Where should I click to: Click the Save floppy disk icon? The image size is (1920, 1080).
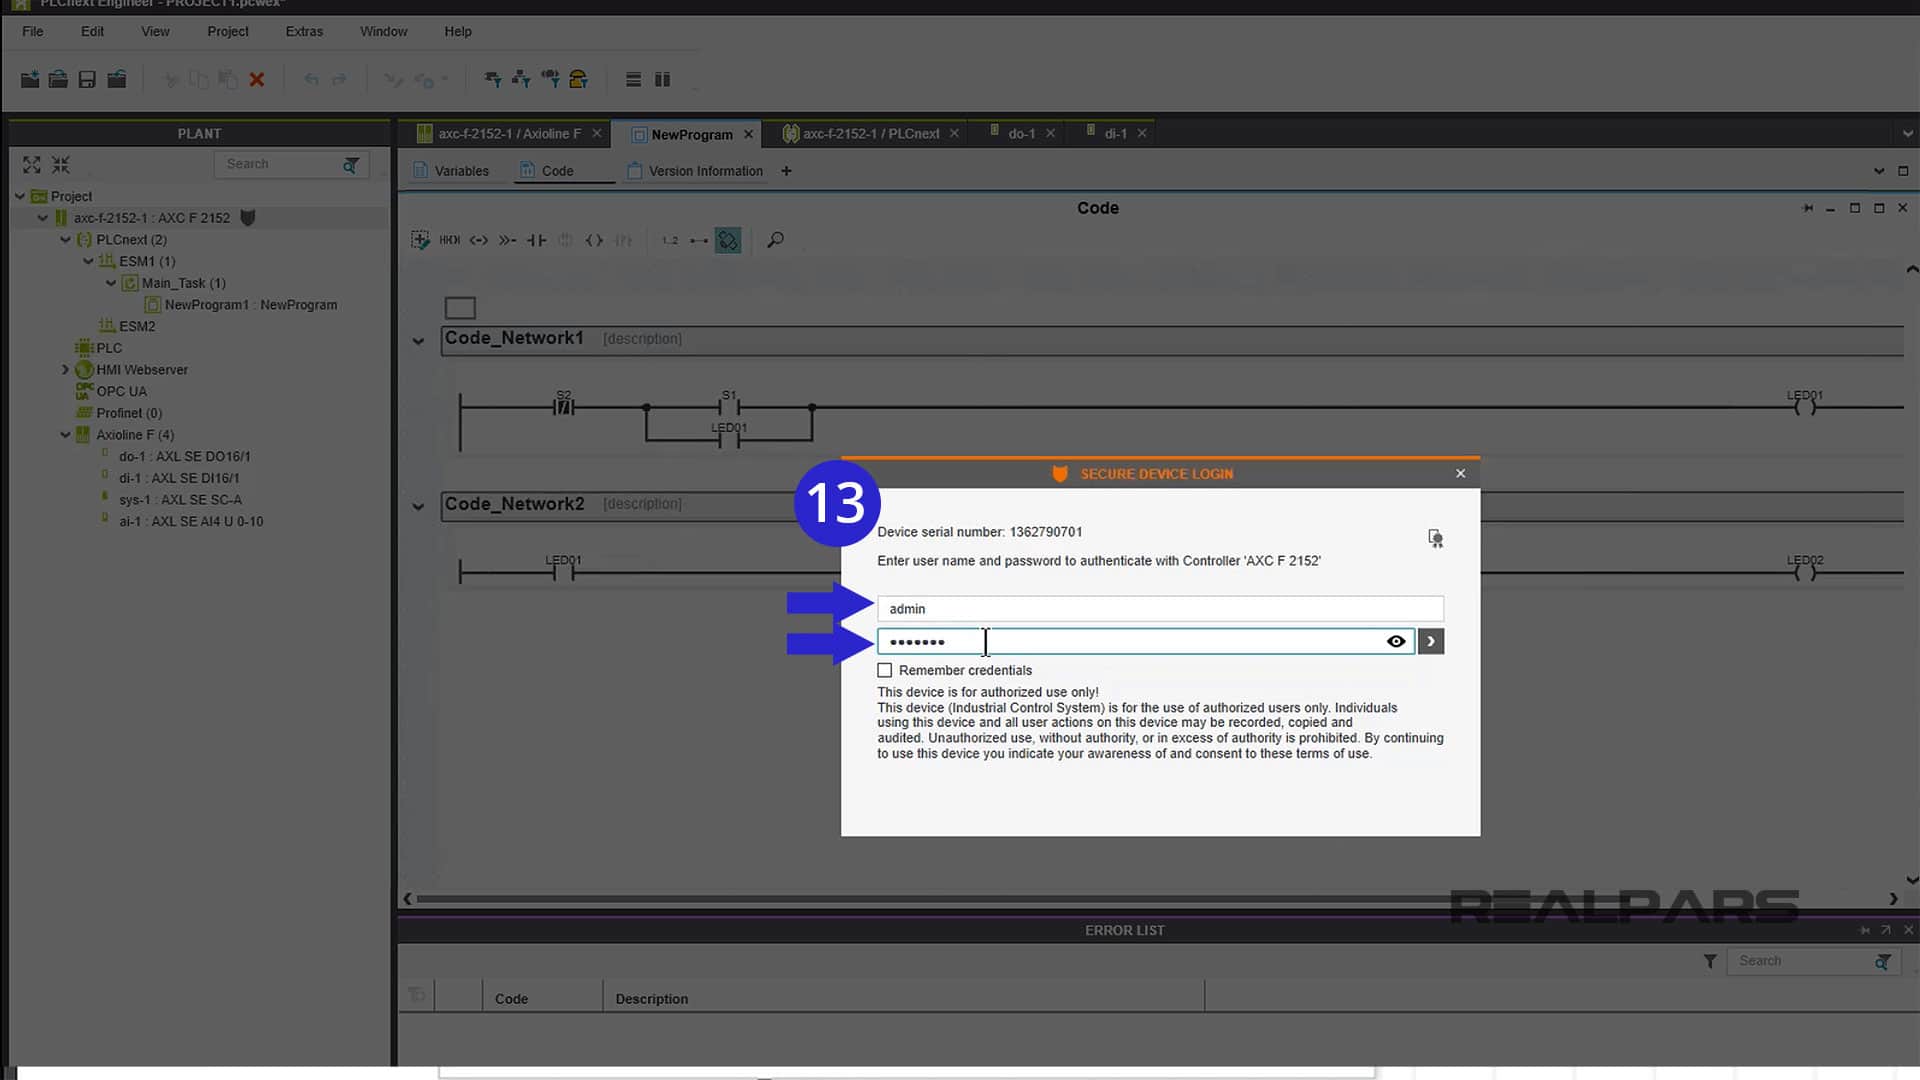[x=87, y=80]
